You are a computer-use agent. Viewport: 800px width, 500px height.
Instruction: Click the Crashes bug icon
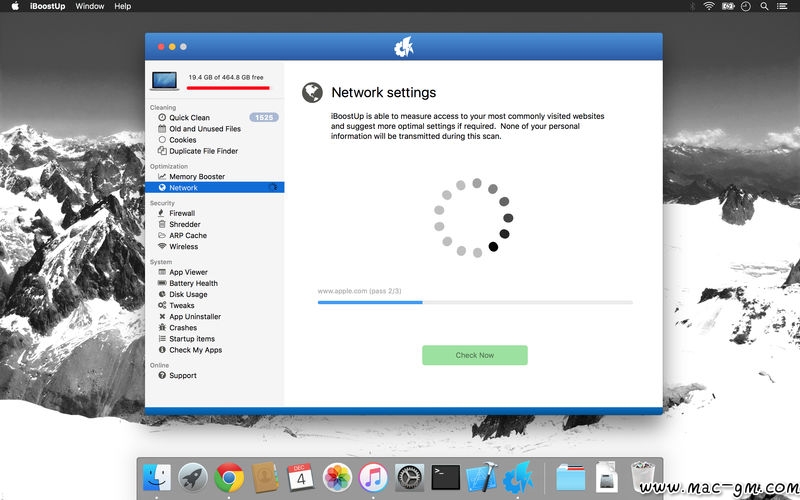(x=162, y=328)
